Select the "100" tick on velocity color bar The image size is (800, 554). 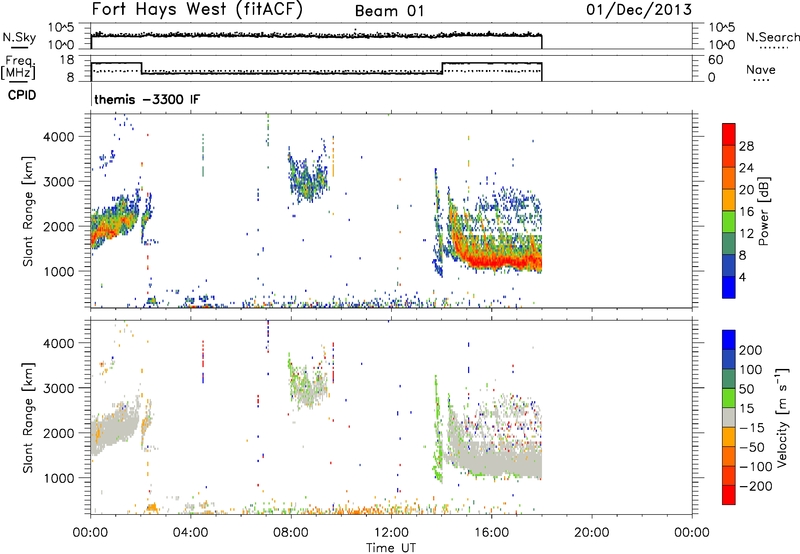[x=751, y=370]
